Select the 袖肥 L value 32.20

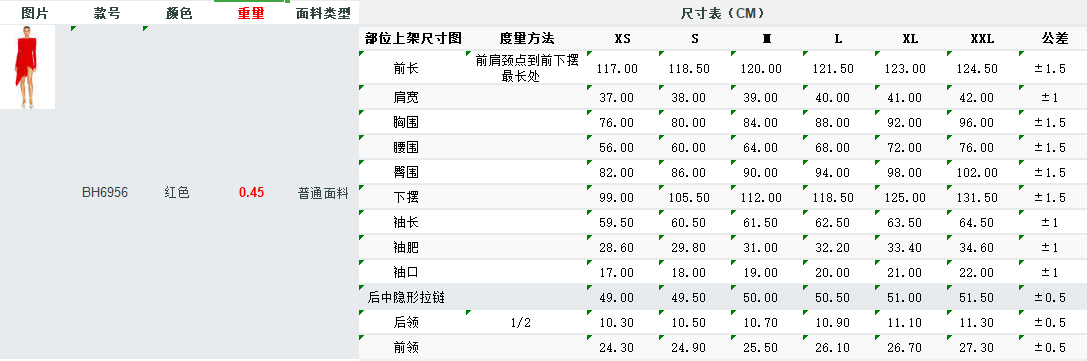(837, 247)
